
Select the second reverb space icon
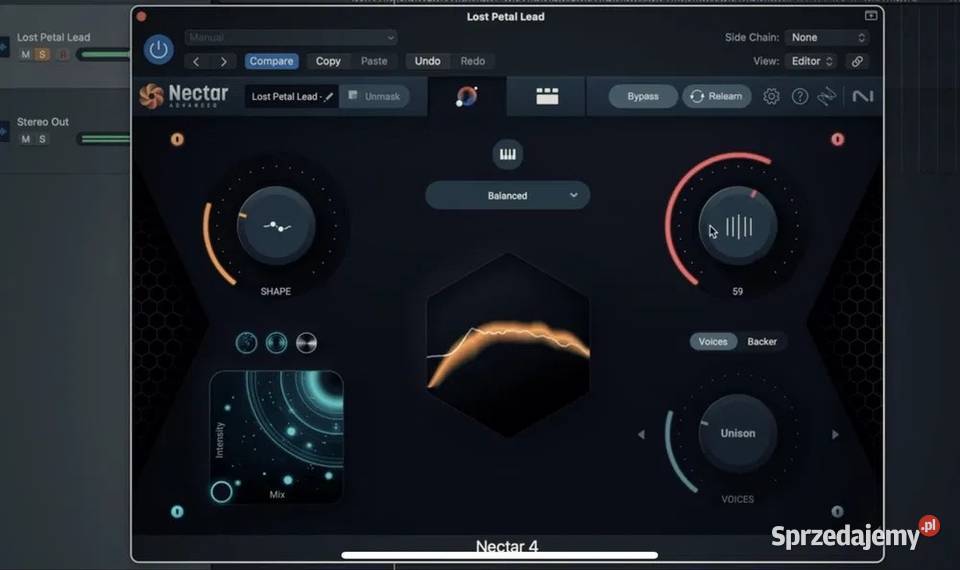[x=277, y=343]
